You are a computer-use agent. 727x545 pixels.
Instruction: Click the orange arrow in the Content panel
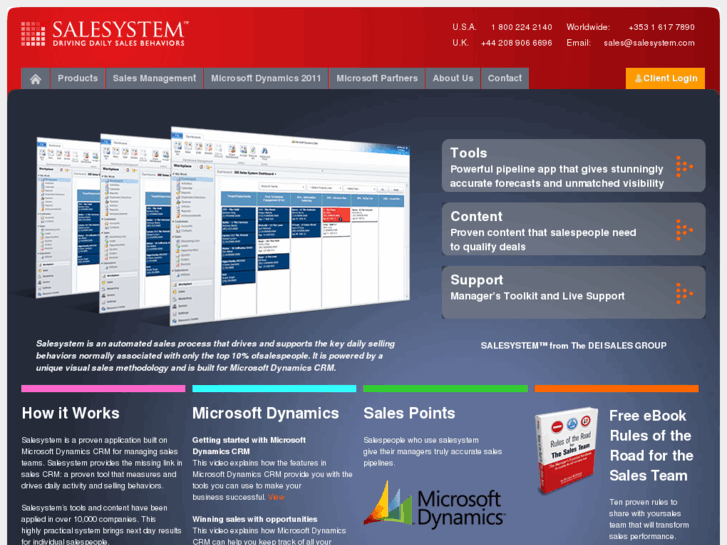coord(684,230)
